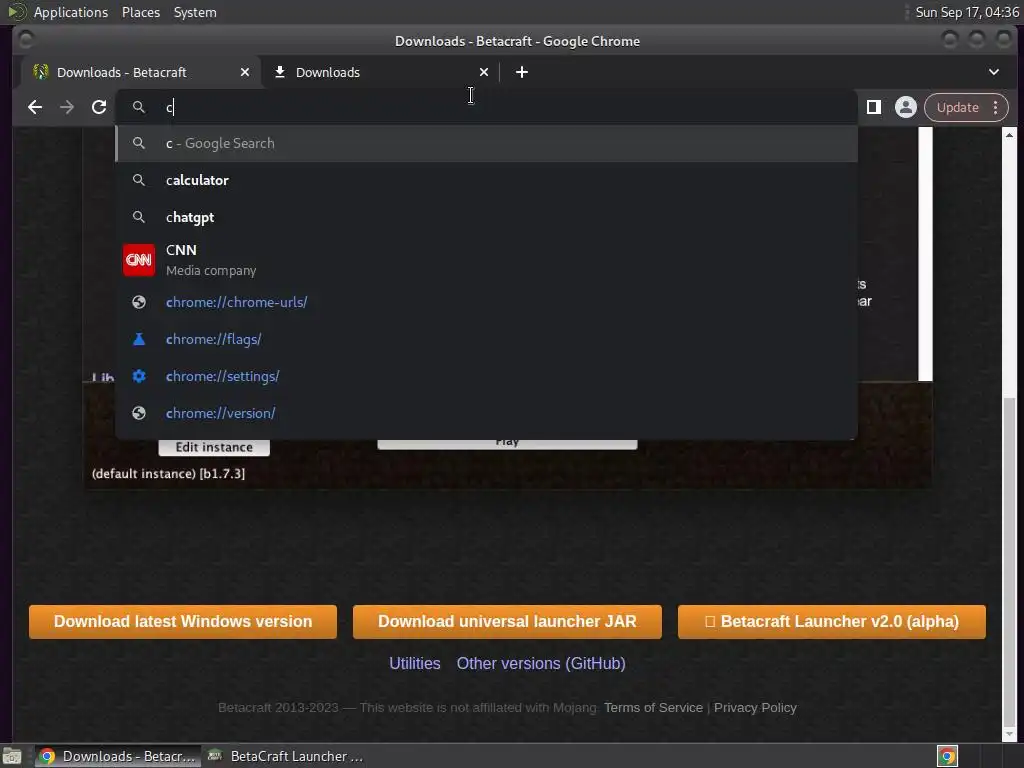Open the Places menu
This screenshot has width=1024, height=768.
140,12
